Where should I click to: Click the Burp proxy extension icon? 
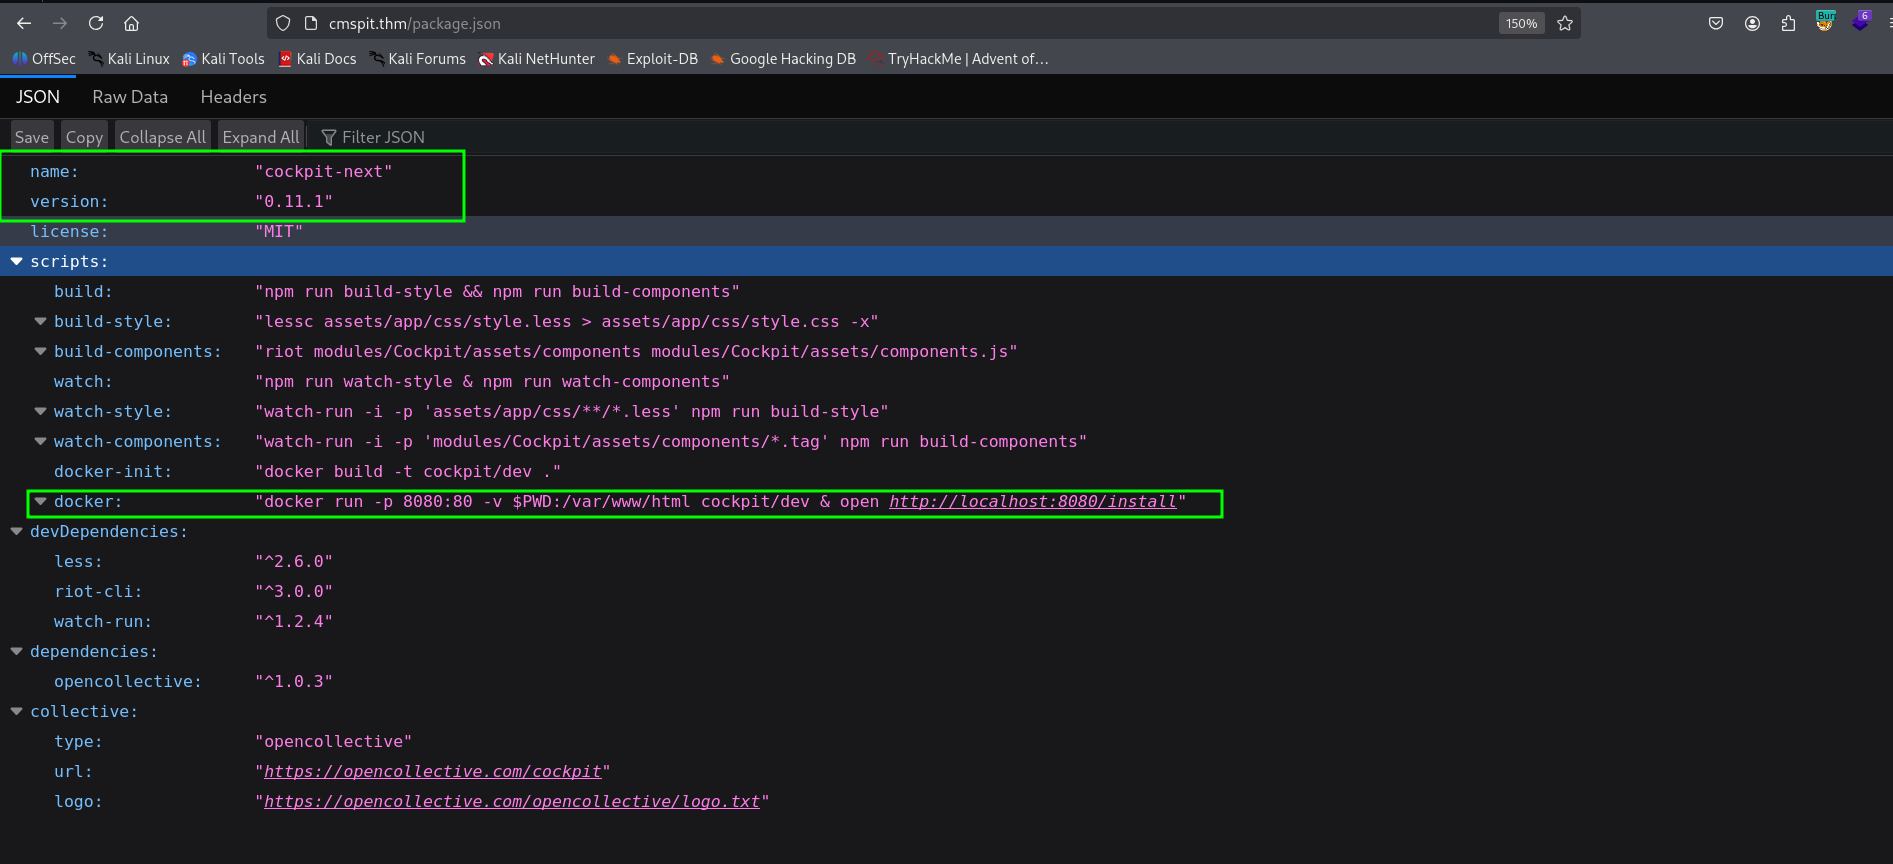[x=1825, y=21]
